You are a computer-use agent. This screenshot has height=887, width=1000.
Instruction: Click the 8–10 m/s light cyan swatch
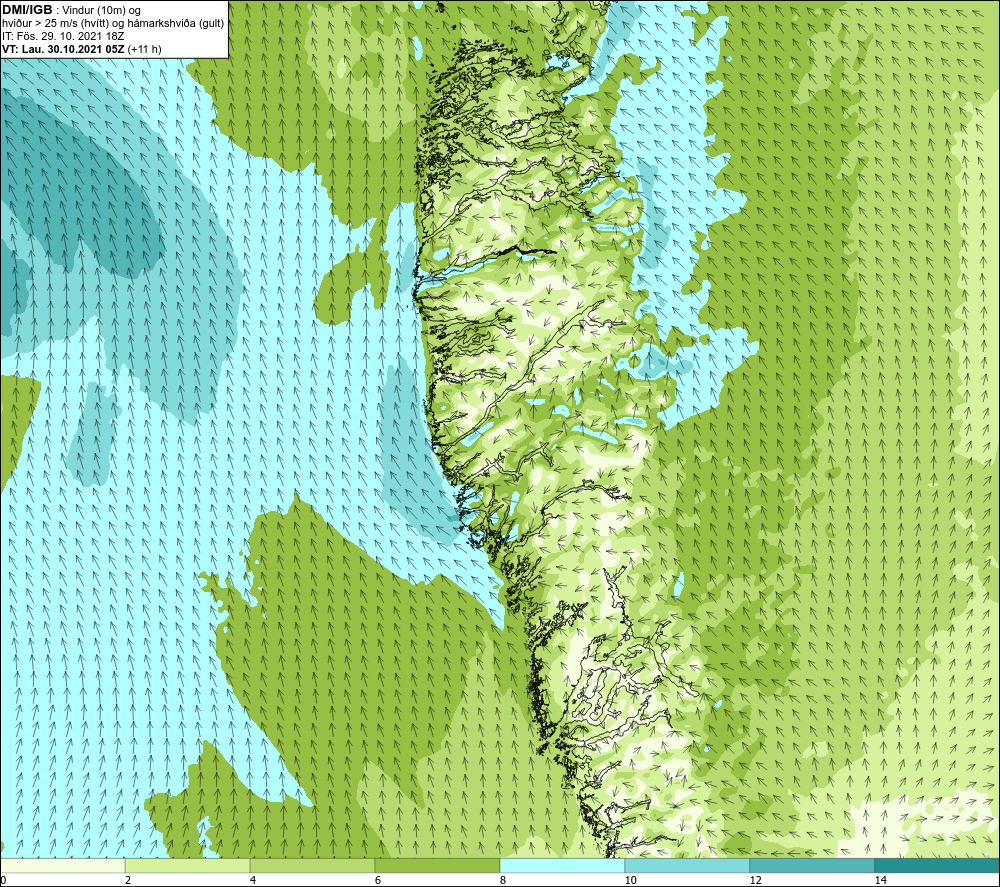562,865
